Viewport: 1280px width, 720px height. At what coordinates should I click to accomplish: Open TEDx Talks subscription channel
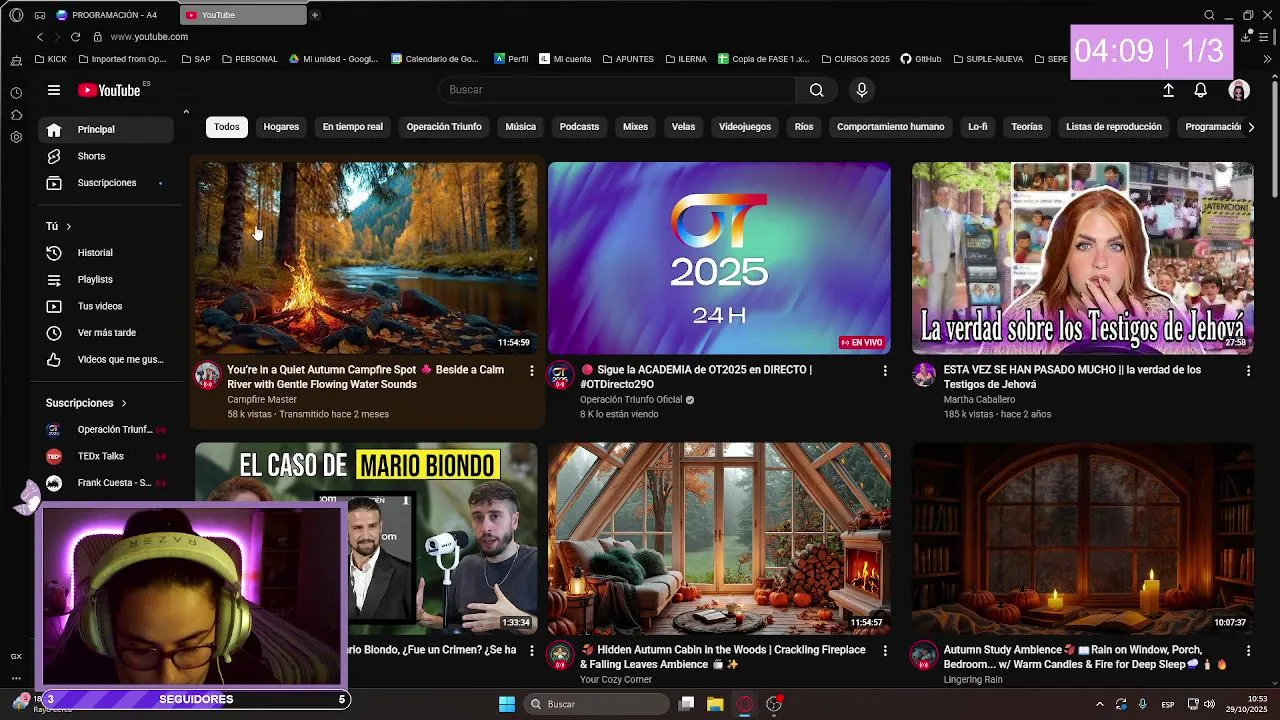107,456
